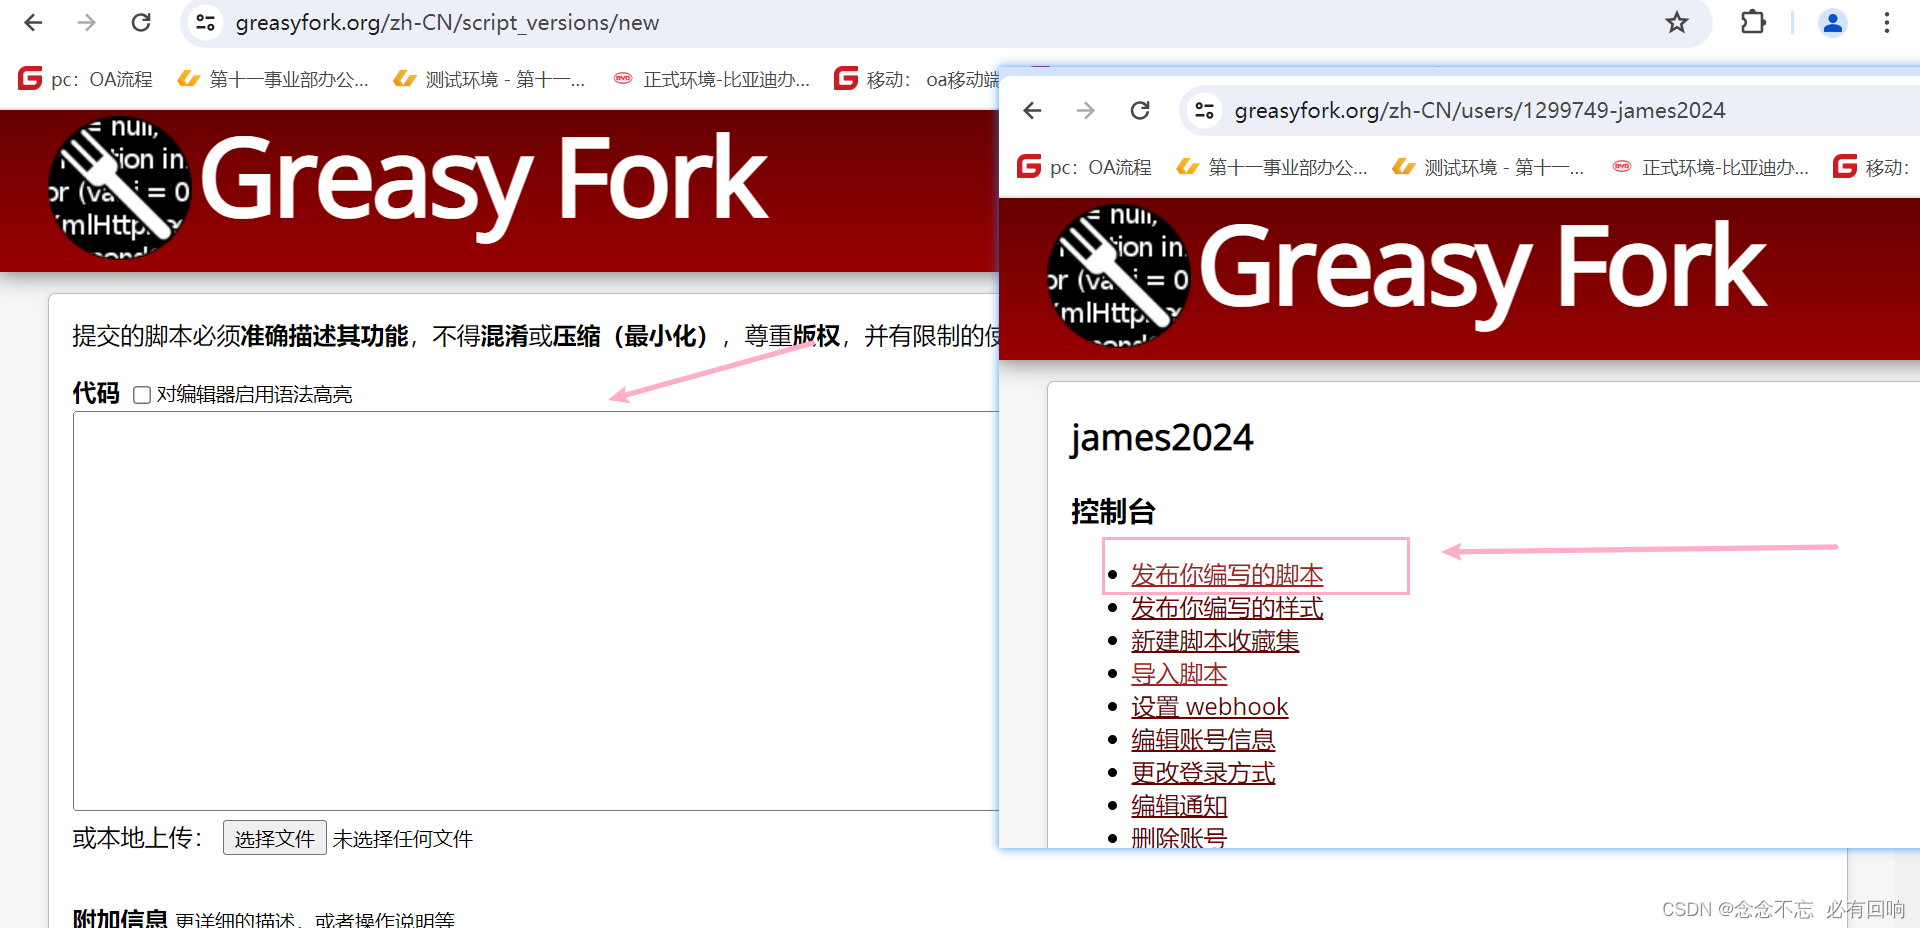Click the 附加信息 section label
Screen dimensions: 1920x928
pos(120,918)
